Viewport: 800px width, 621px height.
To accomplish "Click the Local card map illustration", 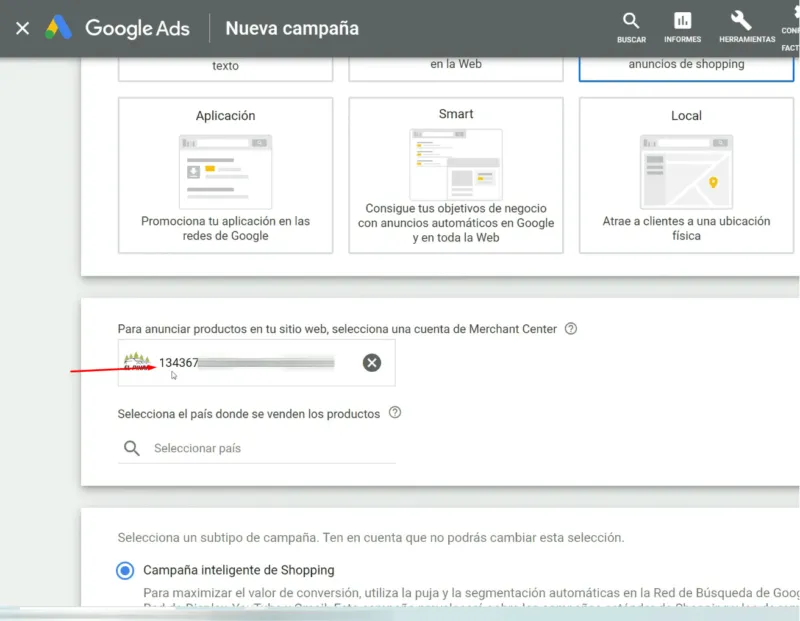I will (x=686, y=172).
